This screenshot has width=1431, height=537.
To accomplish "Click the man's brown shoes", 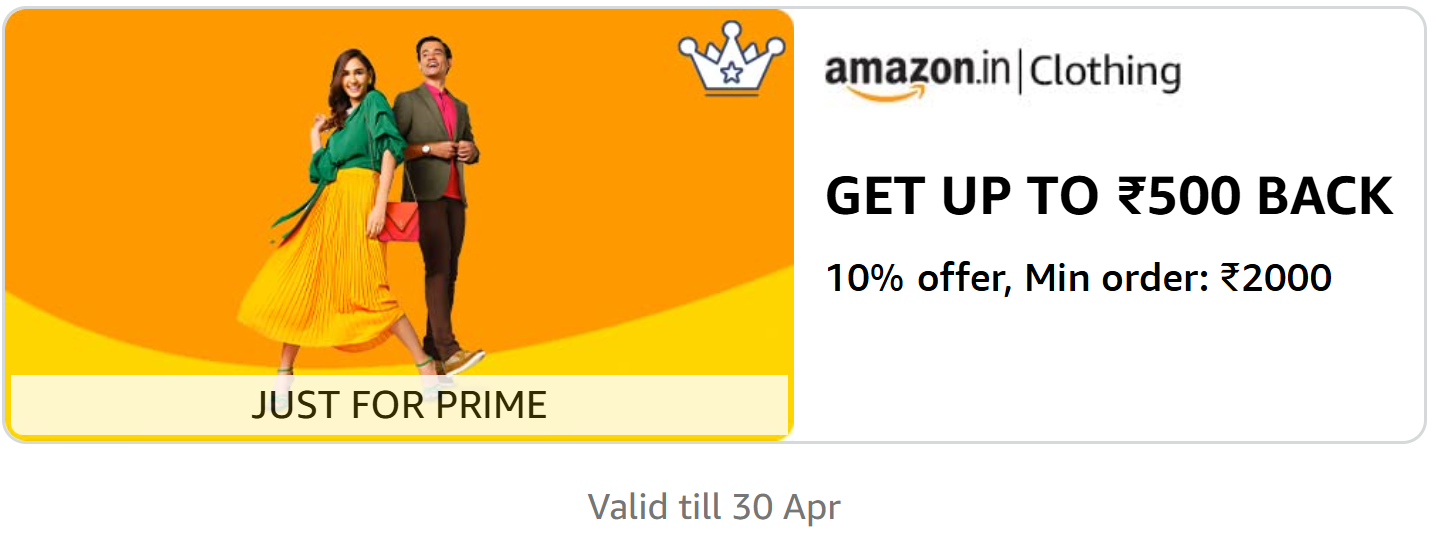I will [459, 362].
